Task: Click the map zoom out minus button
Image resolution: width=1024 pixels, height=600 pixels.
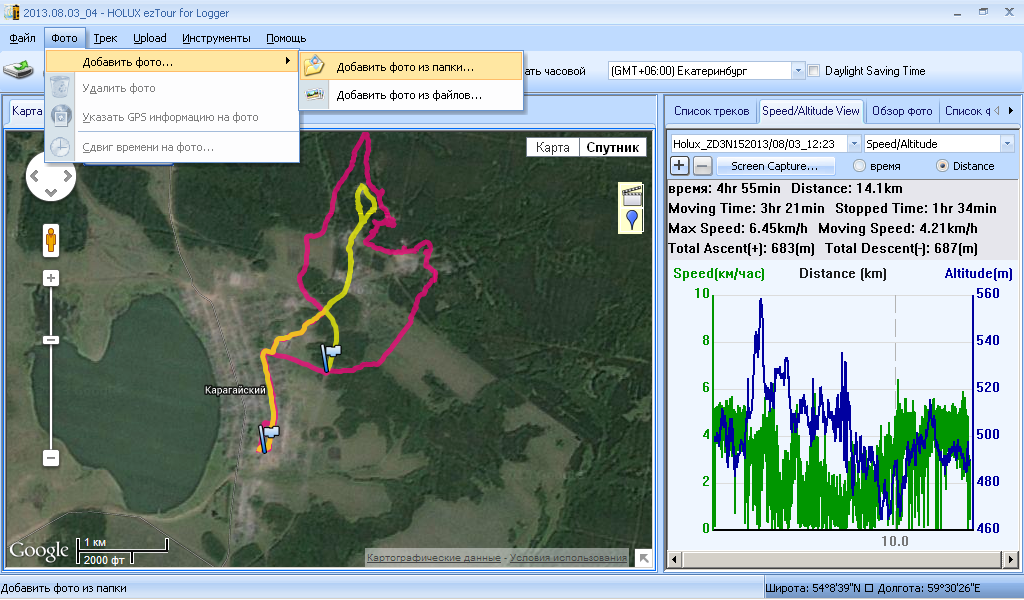Action: tap(51, 458)
